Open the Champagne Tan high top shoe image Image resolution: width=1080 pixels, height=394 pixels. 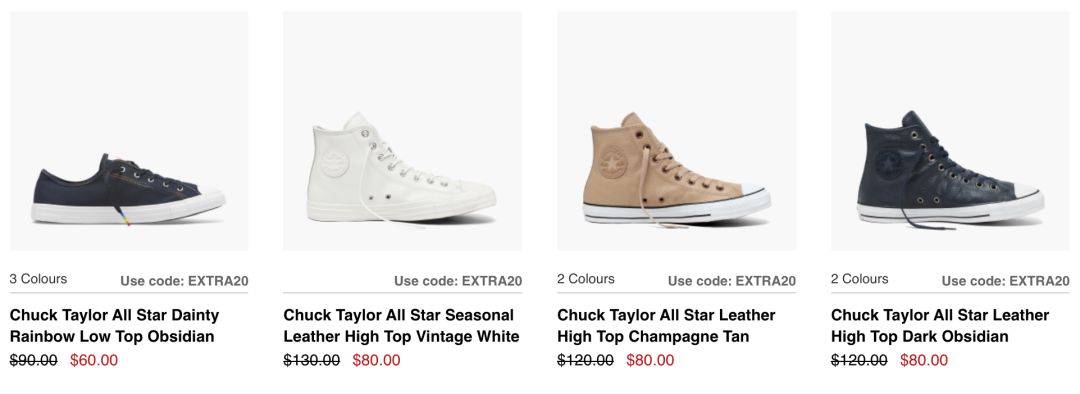(x=676, y=131)
